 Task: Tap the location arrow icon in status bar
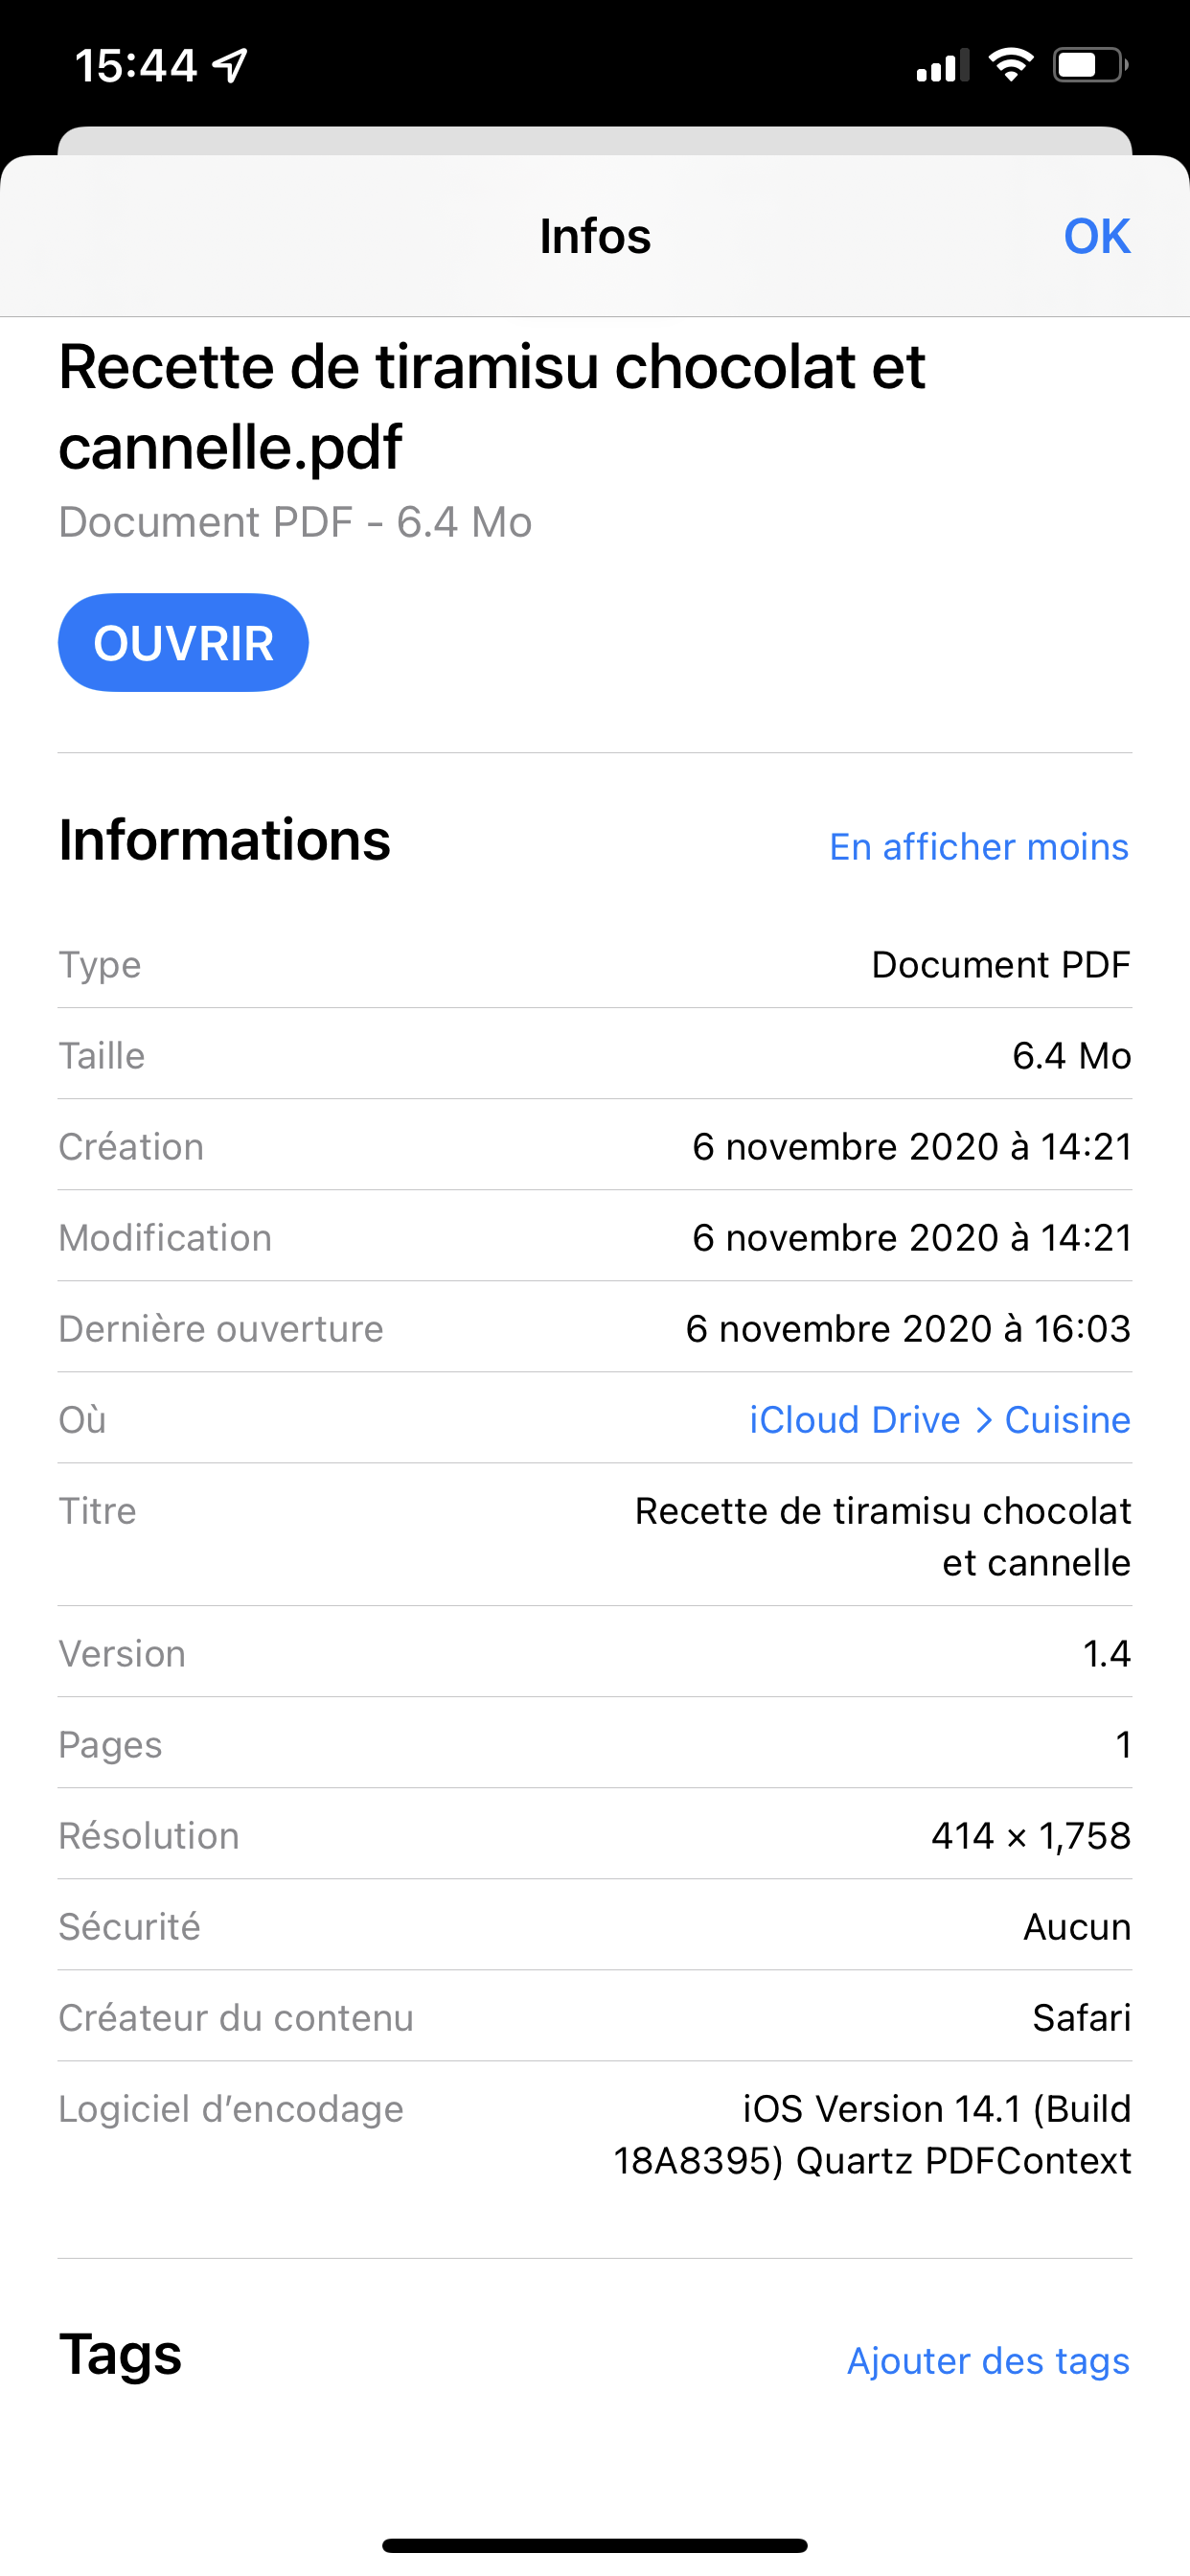click(231, 67)
